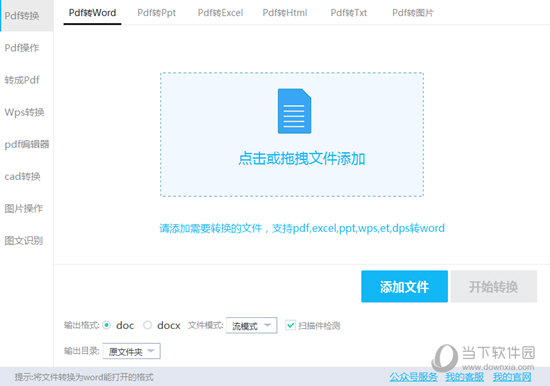Click the status bar tip 提示:将文件转换为word能打开的格式

84,377
